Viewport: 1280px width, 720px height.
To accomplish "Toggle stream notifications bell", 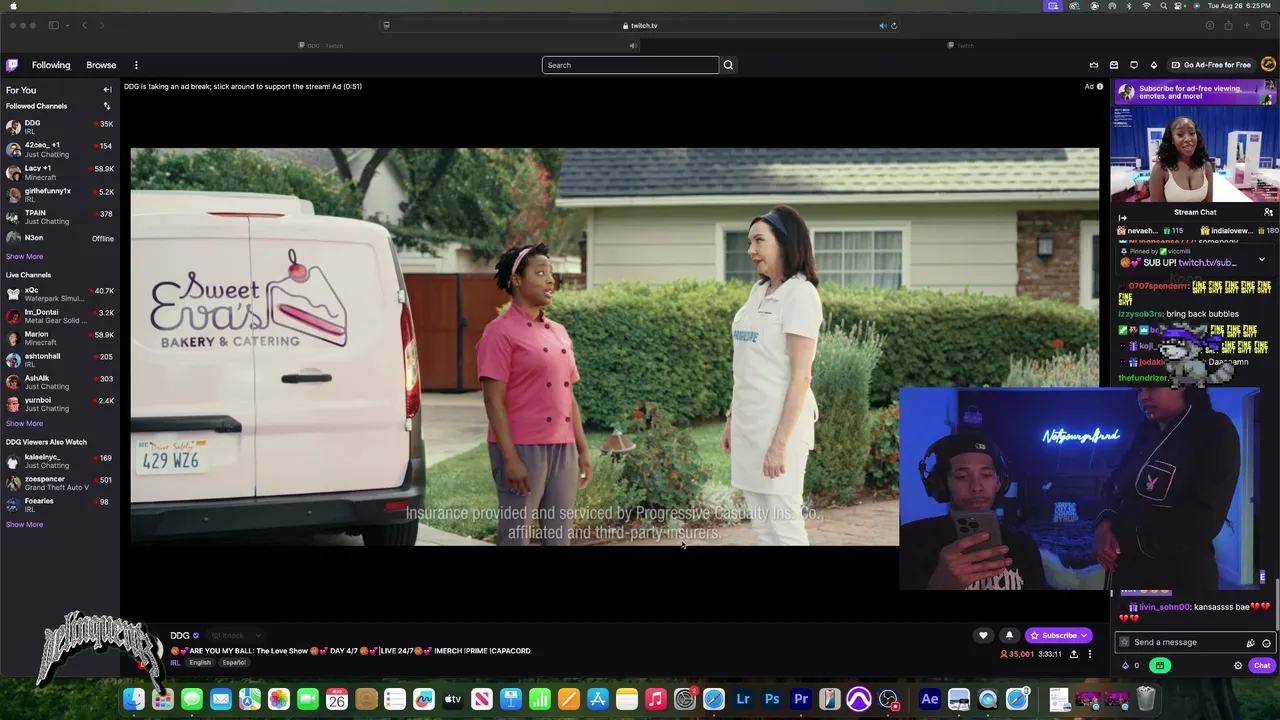I will (1009, 635).
